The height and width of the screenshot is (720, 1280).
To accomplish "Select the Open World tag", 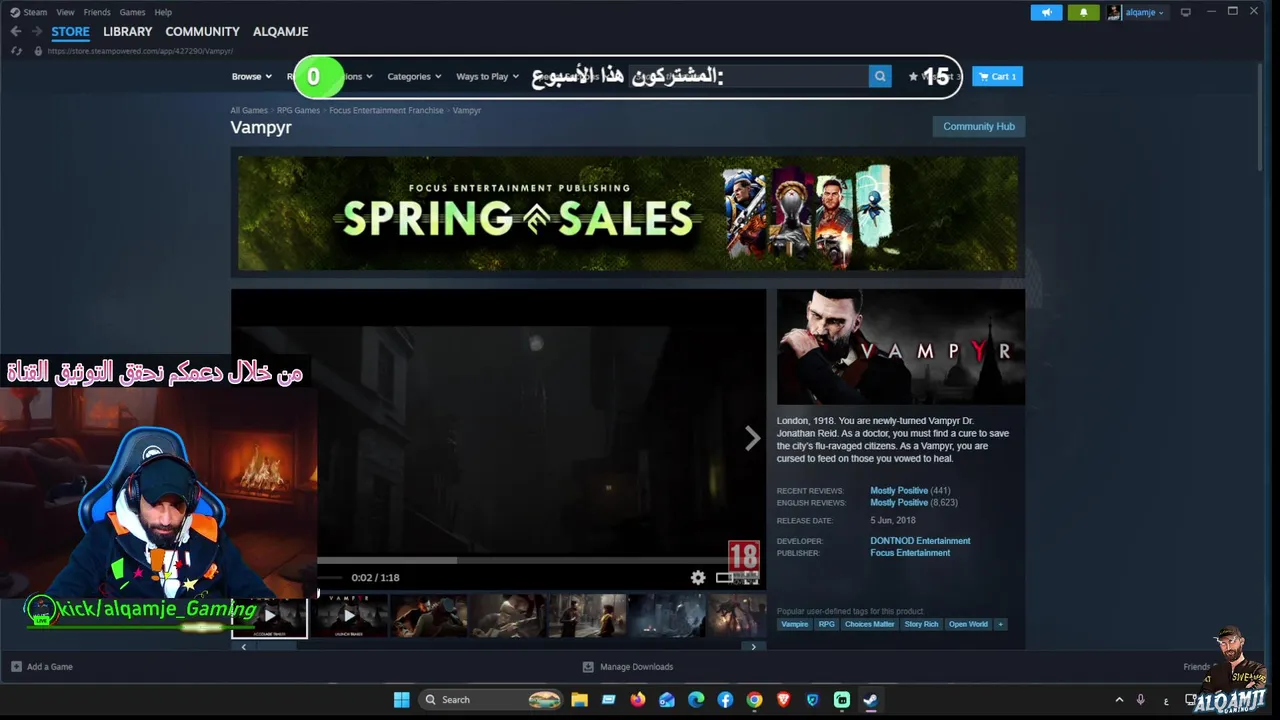I will click(x=968, y=624).
